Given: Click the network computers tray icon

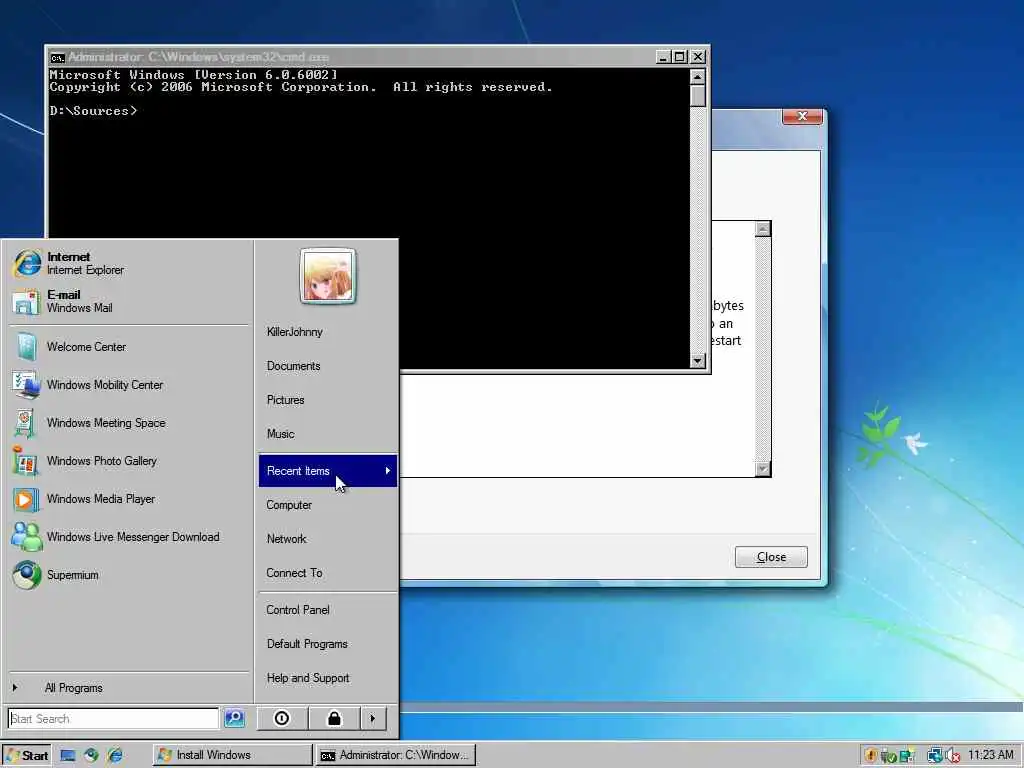Looking at the screenshot, I should pos(935,756).
